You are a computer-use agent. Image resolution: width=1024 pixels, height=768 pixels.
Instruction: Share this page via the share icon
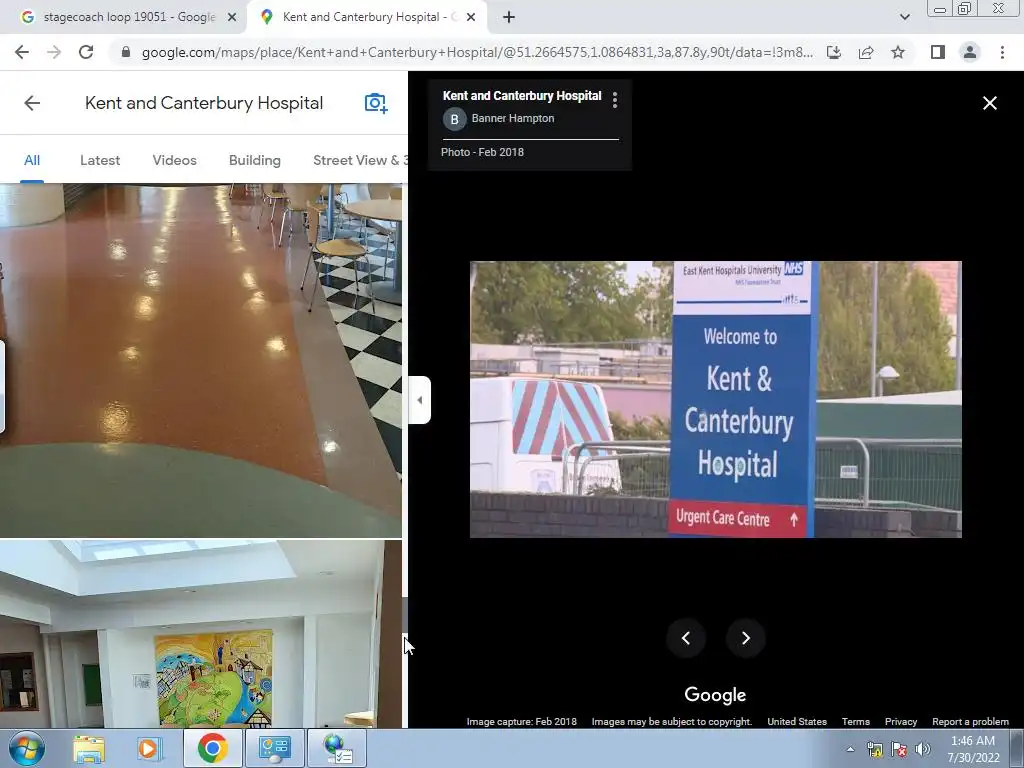866,52
